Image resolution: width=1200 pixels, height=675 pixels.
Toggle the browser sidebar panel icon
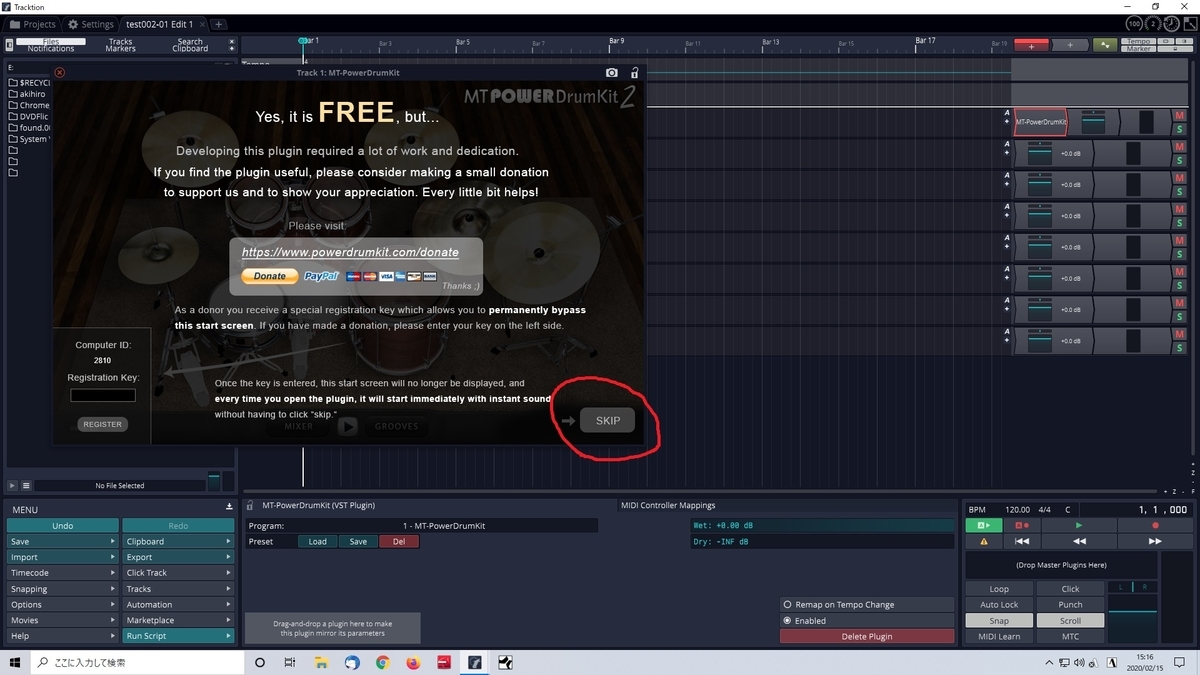point(9,45)
